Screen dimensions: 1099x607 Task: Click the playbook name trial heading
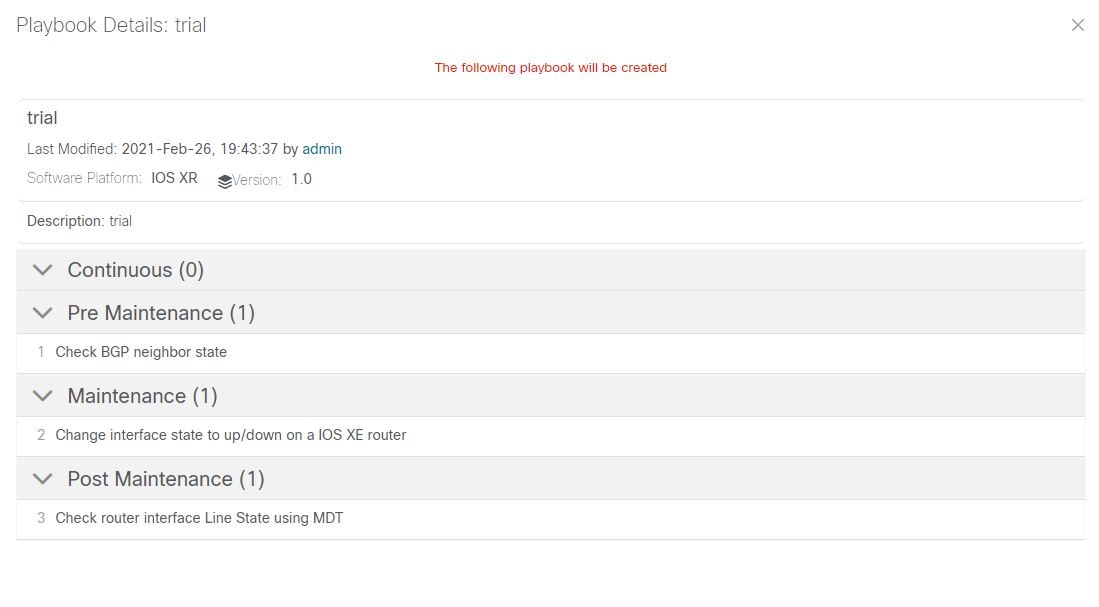click(42, 118)
